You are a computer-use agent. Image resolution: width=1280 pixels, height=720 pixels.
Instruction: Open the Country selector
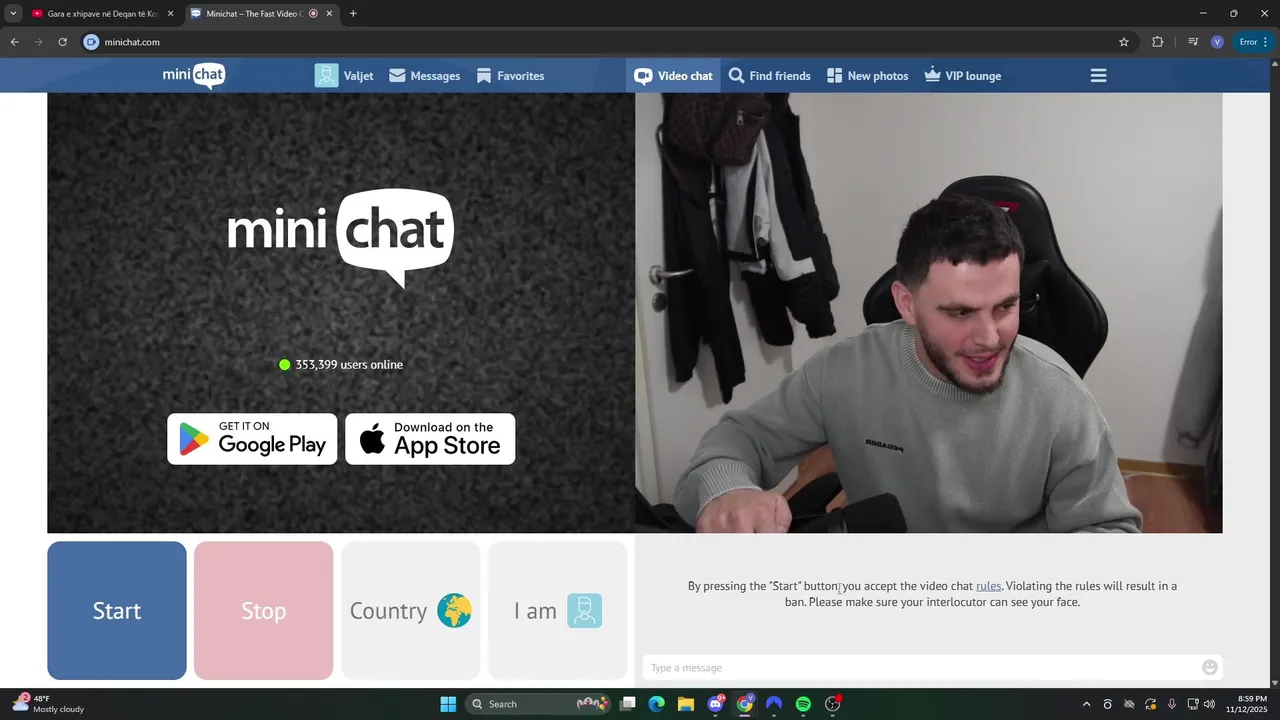411,611
